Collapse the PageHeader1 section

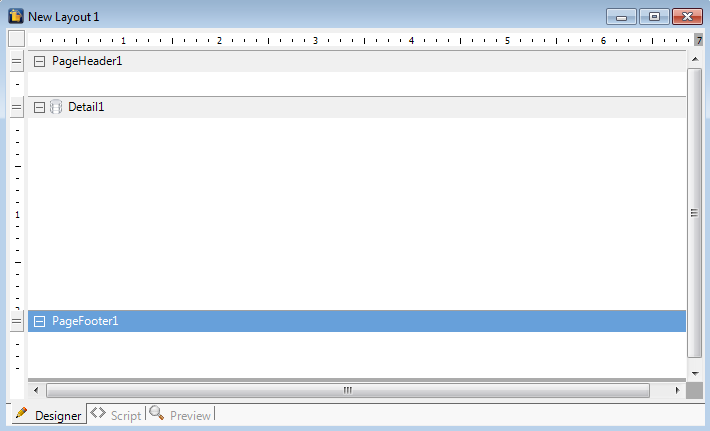coord(39,61)
